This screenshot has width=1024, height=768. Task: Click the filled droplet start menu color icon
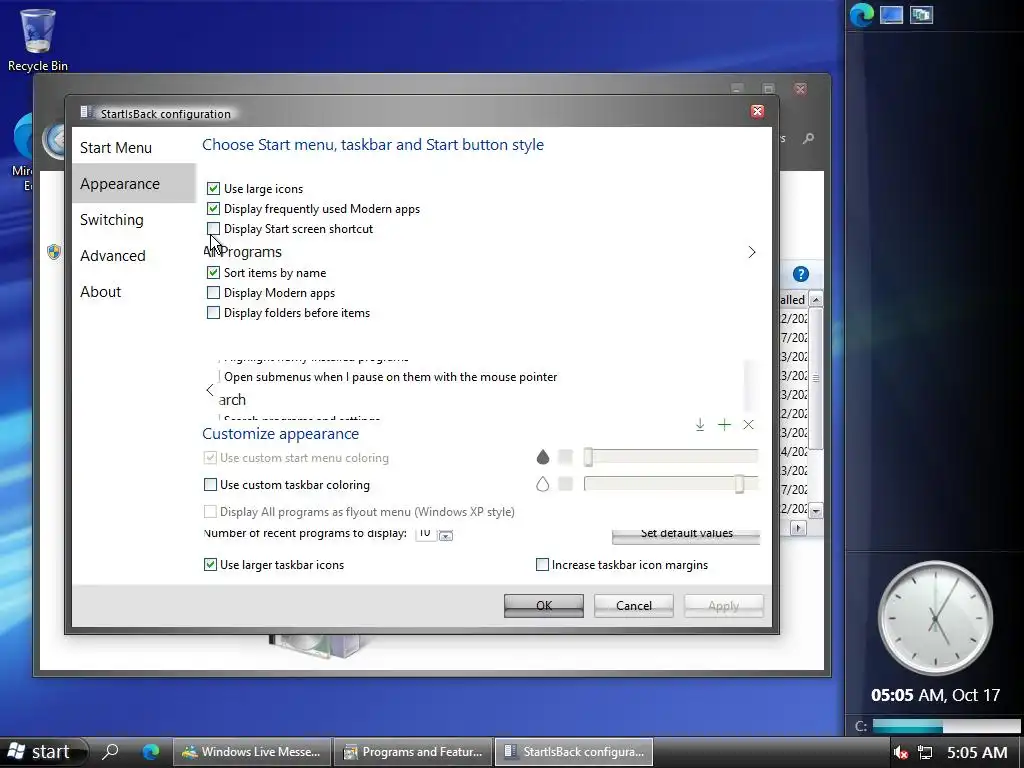(543, 457)
